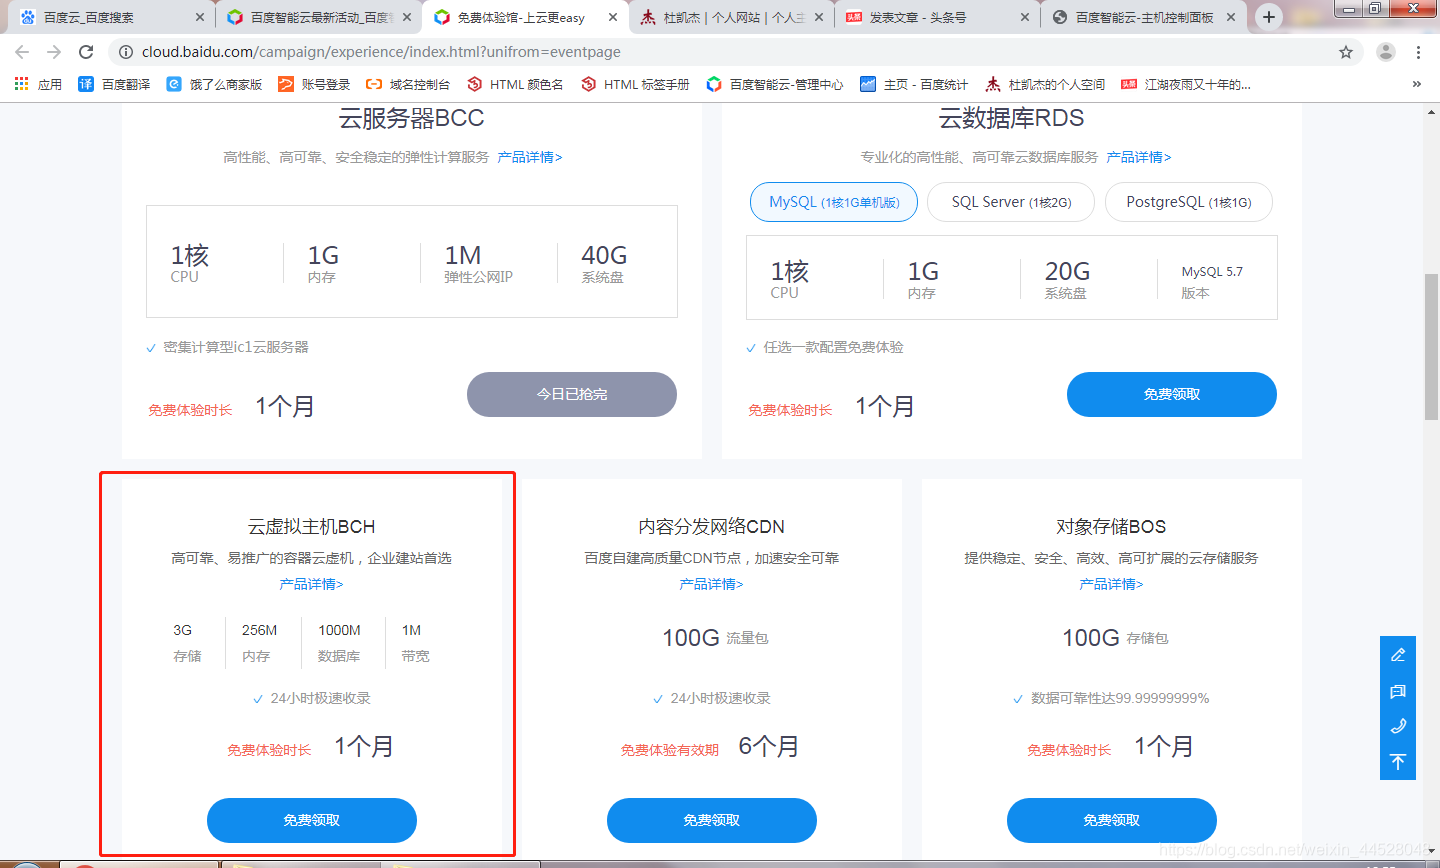Select MySQL (1核1G单机版) option

(x=834, y=202)
